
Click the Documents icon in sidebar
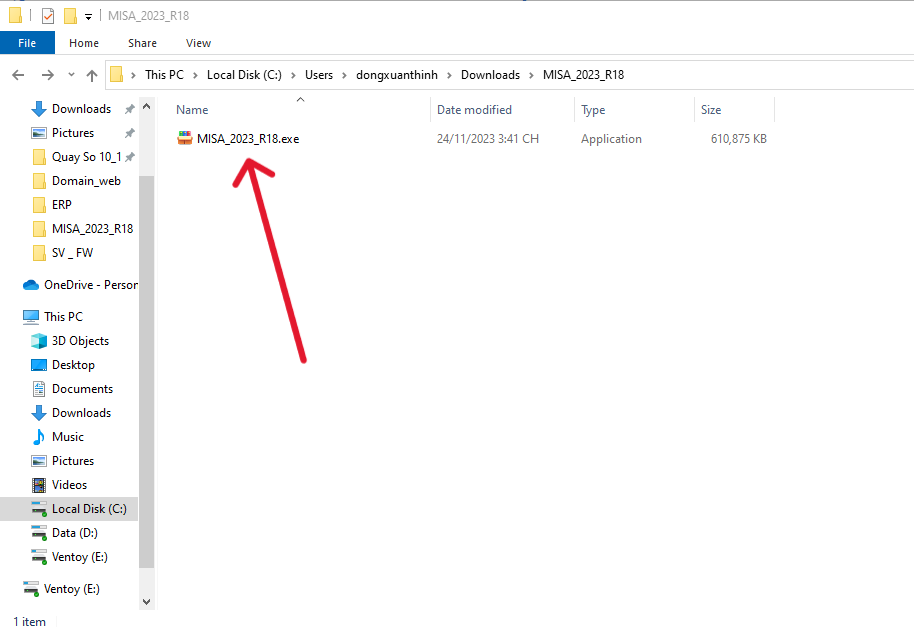[38, 389]
